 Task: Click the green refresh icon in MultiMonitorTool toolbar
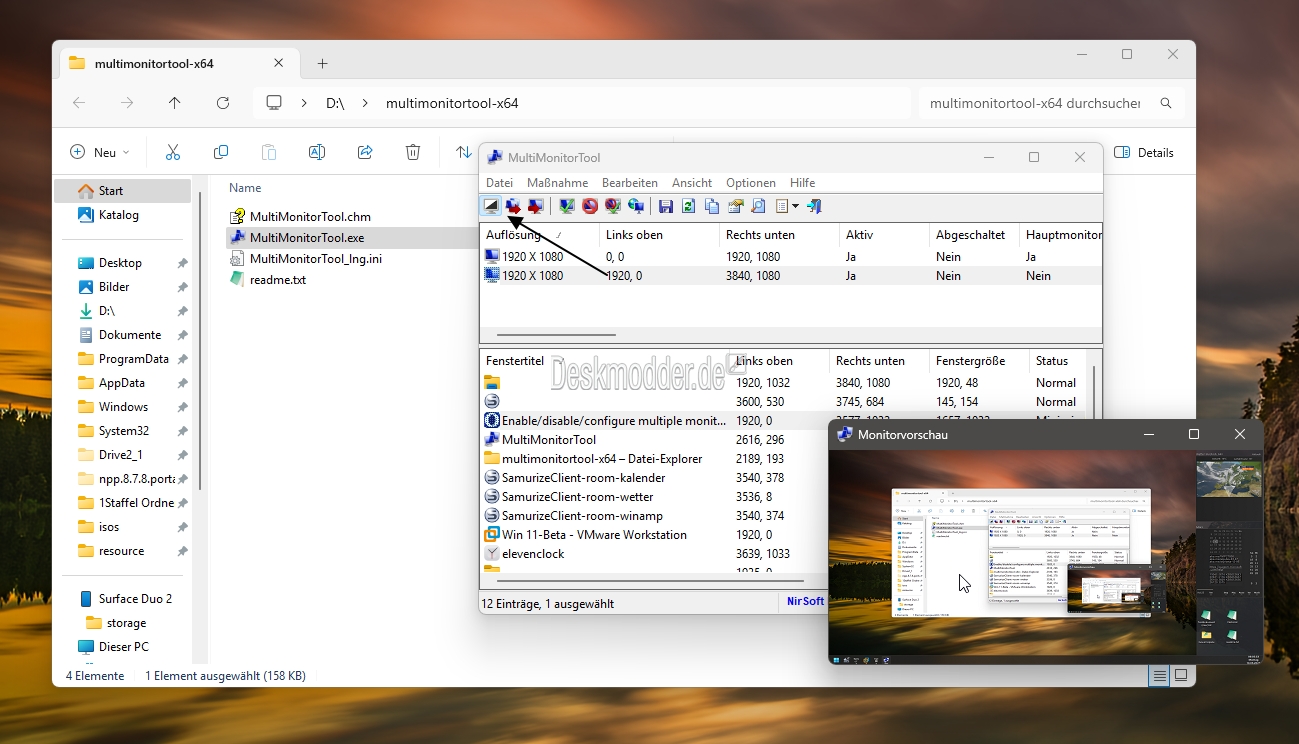pos(688,206)
